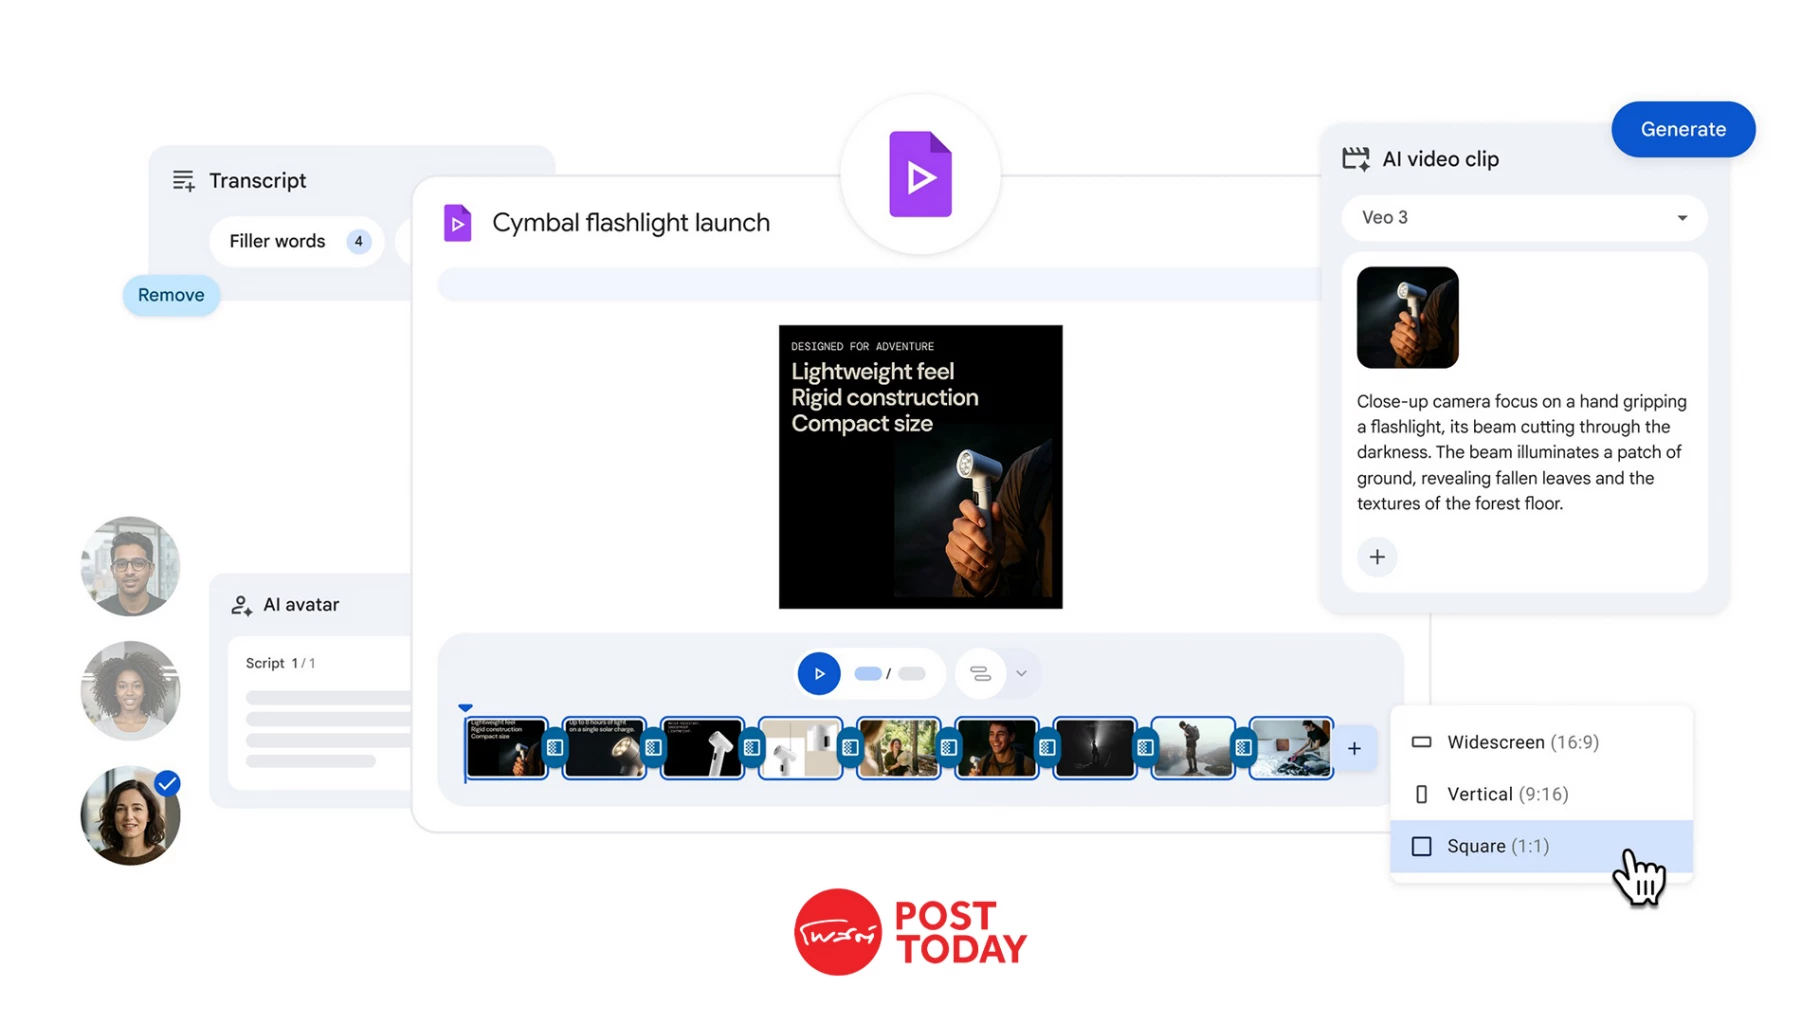The height and width of the screenshot is (1024, 1820).
Task: Choose the curly-haired woman avatar
Action: [x=130, y=691]
